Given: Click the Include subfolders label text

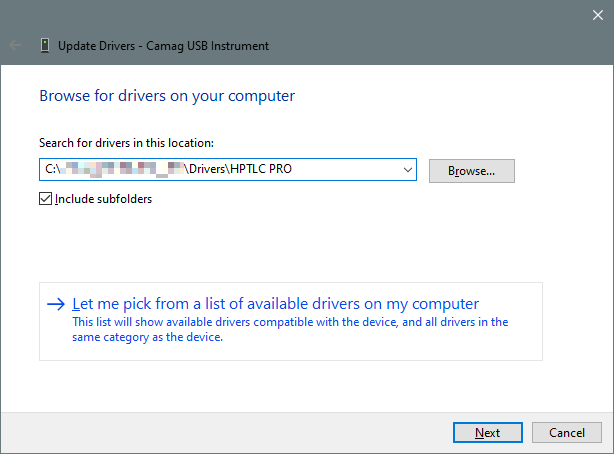Looking at the screenshot, I should tap(103, 199).
